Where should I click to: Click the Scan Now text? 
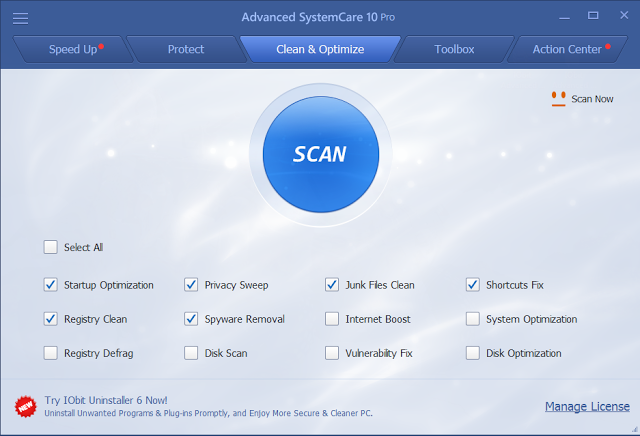point(592,99)
